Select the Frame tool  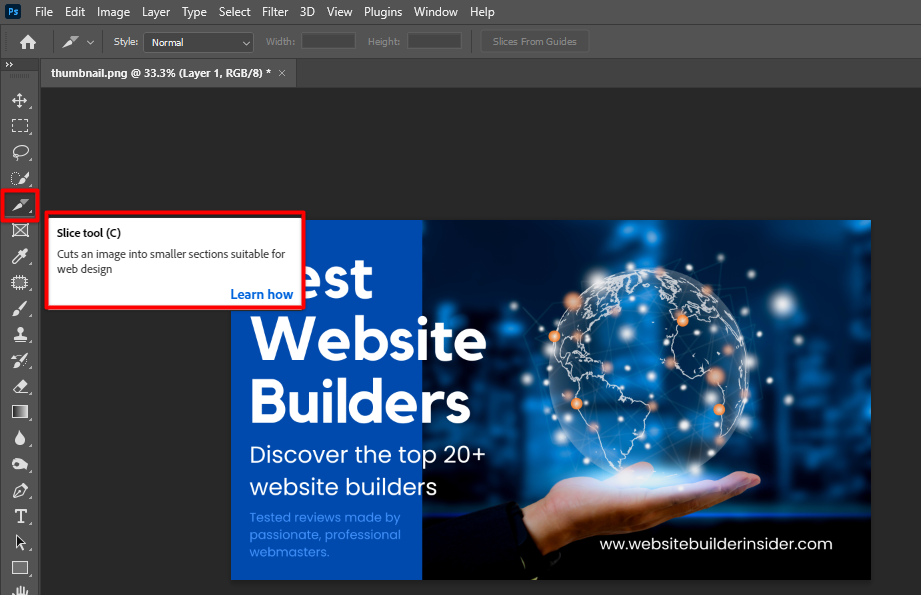[20, 231]
